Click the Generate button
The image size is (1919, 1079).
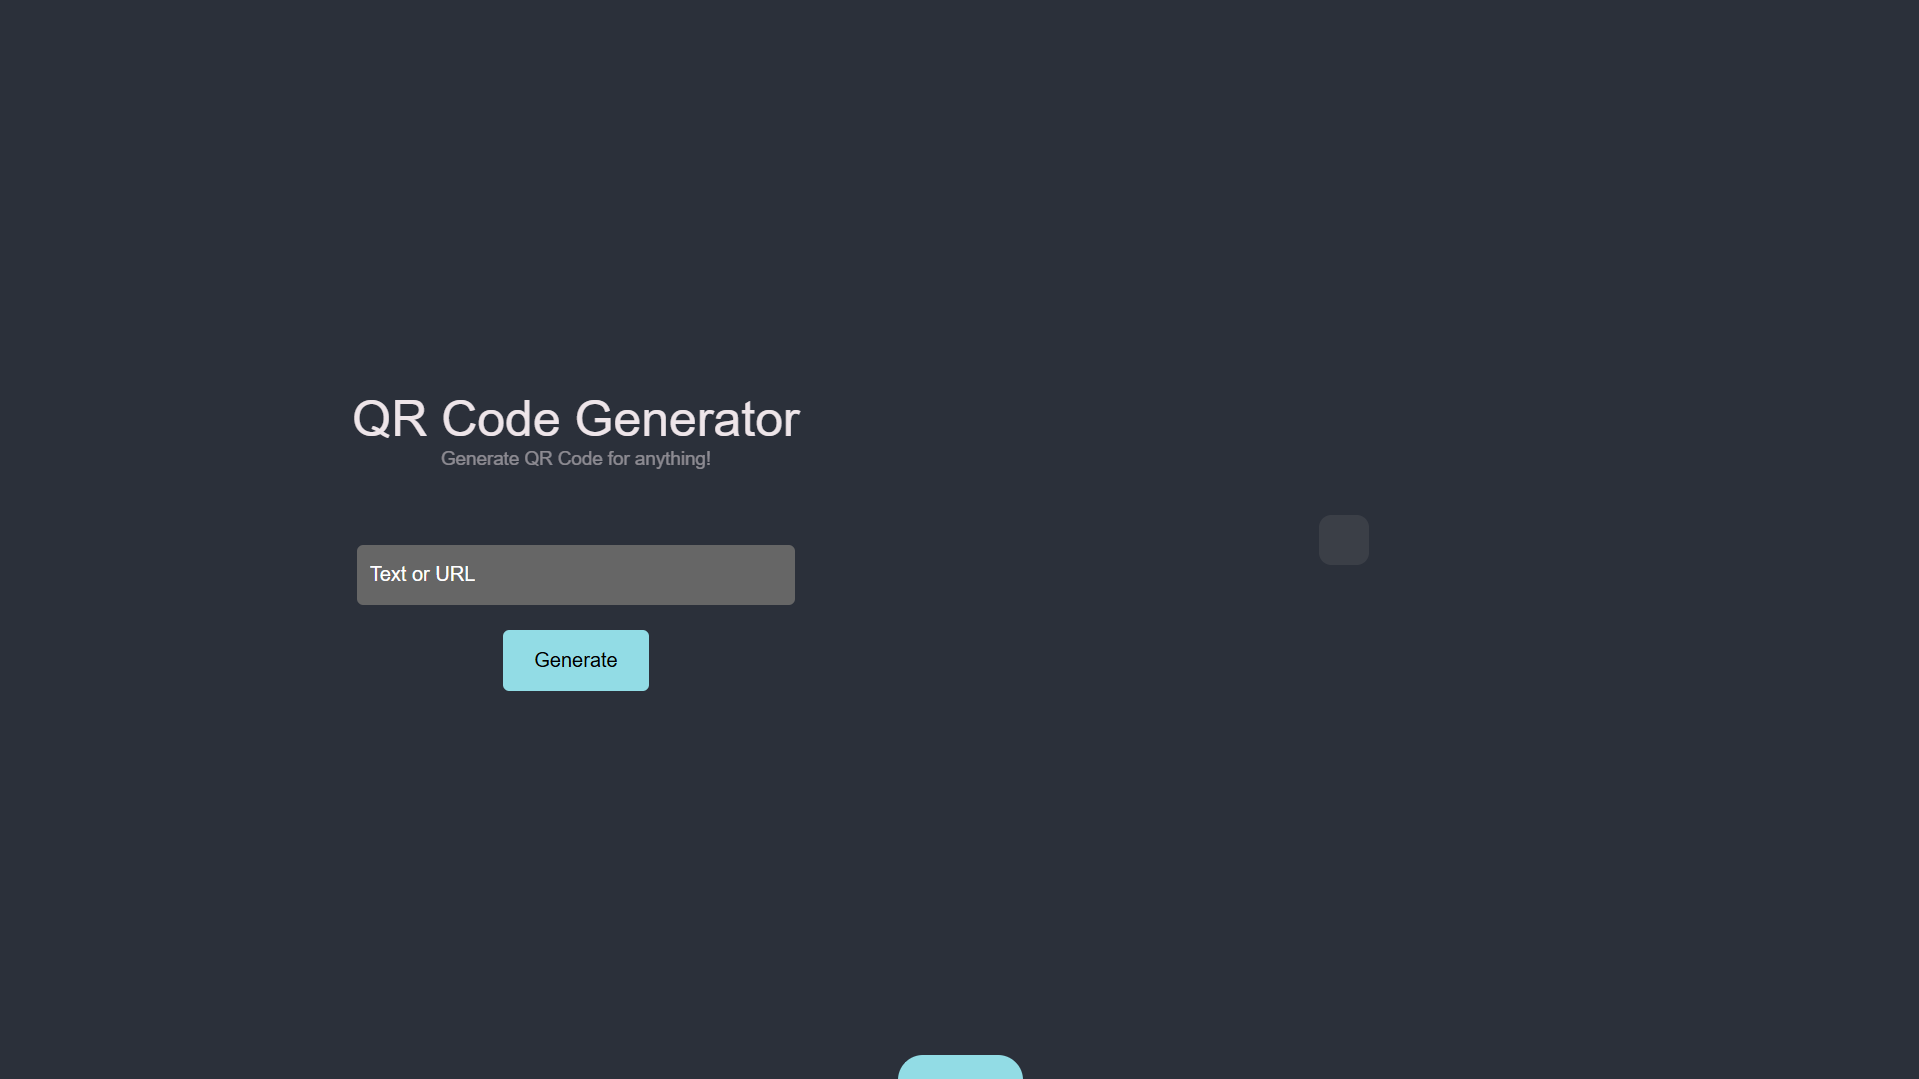point(575,660)
